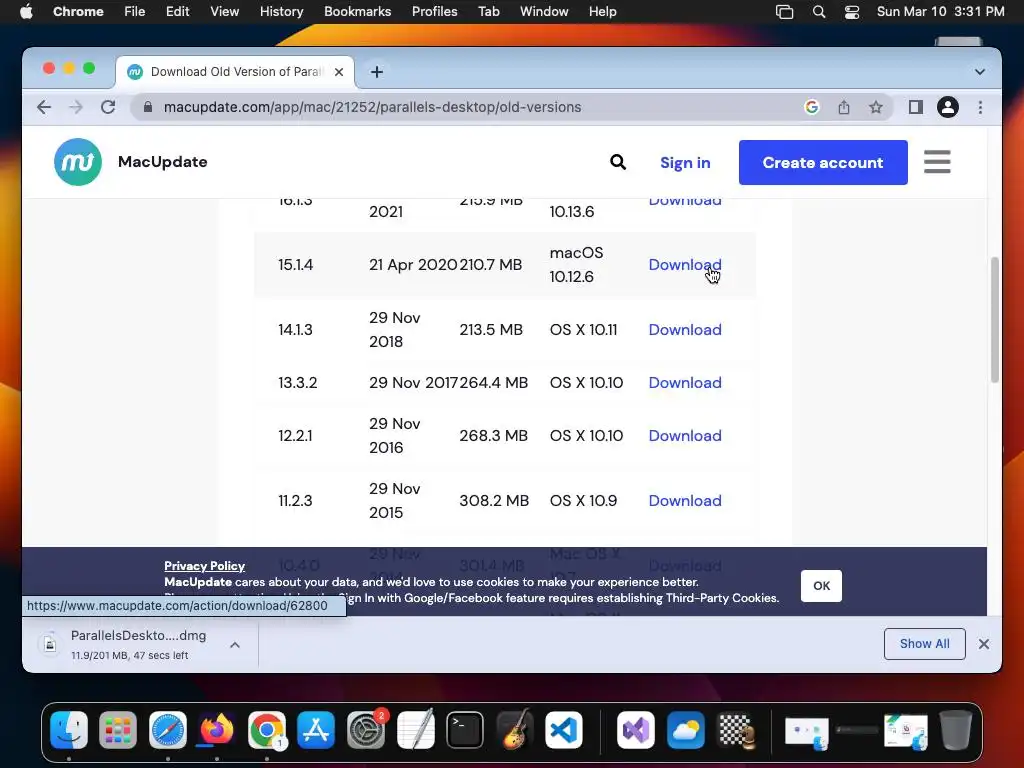Click the Create account button
1024x768 pixels.
click(x=823, y=163)
